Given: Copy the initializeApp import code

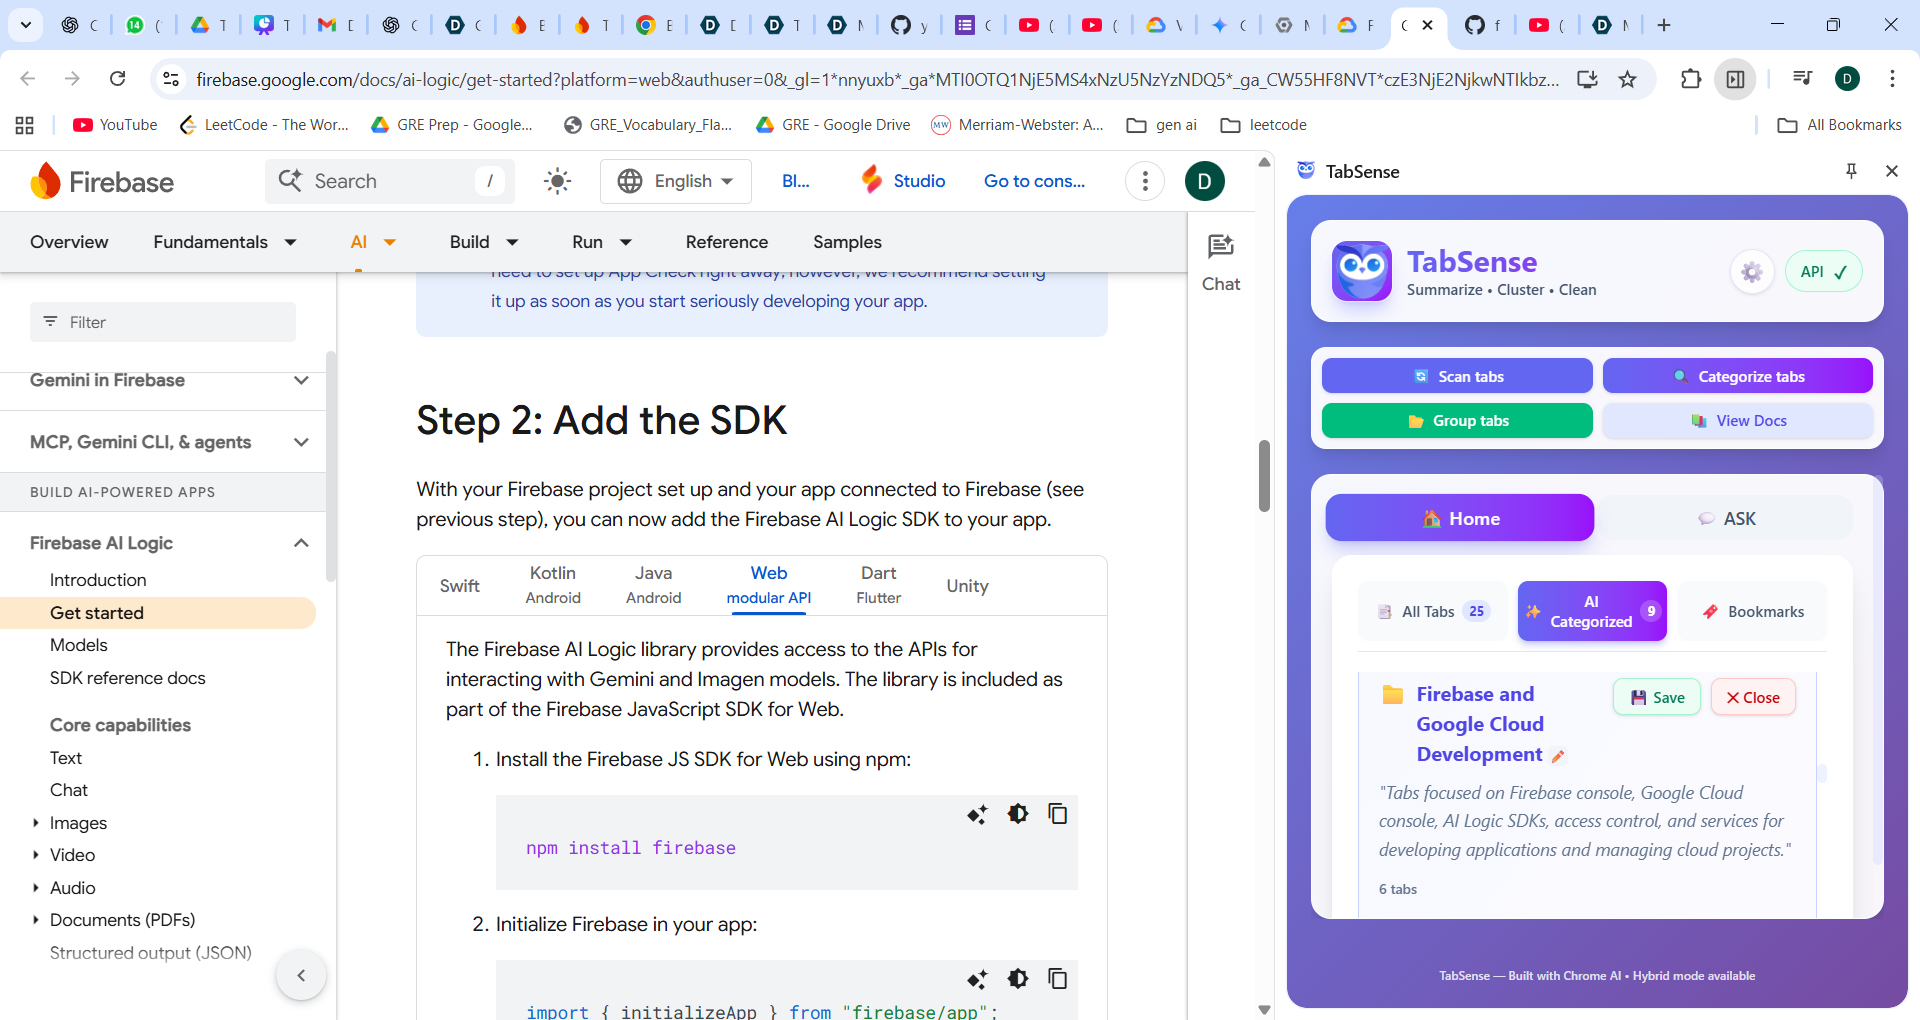Looking at the screenshot, I should pyautogui.click(x=1058, y=979).
